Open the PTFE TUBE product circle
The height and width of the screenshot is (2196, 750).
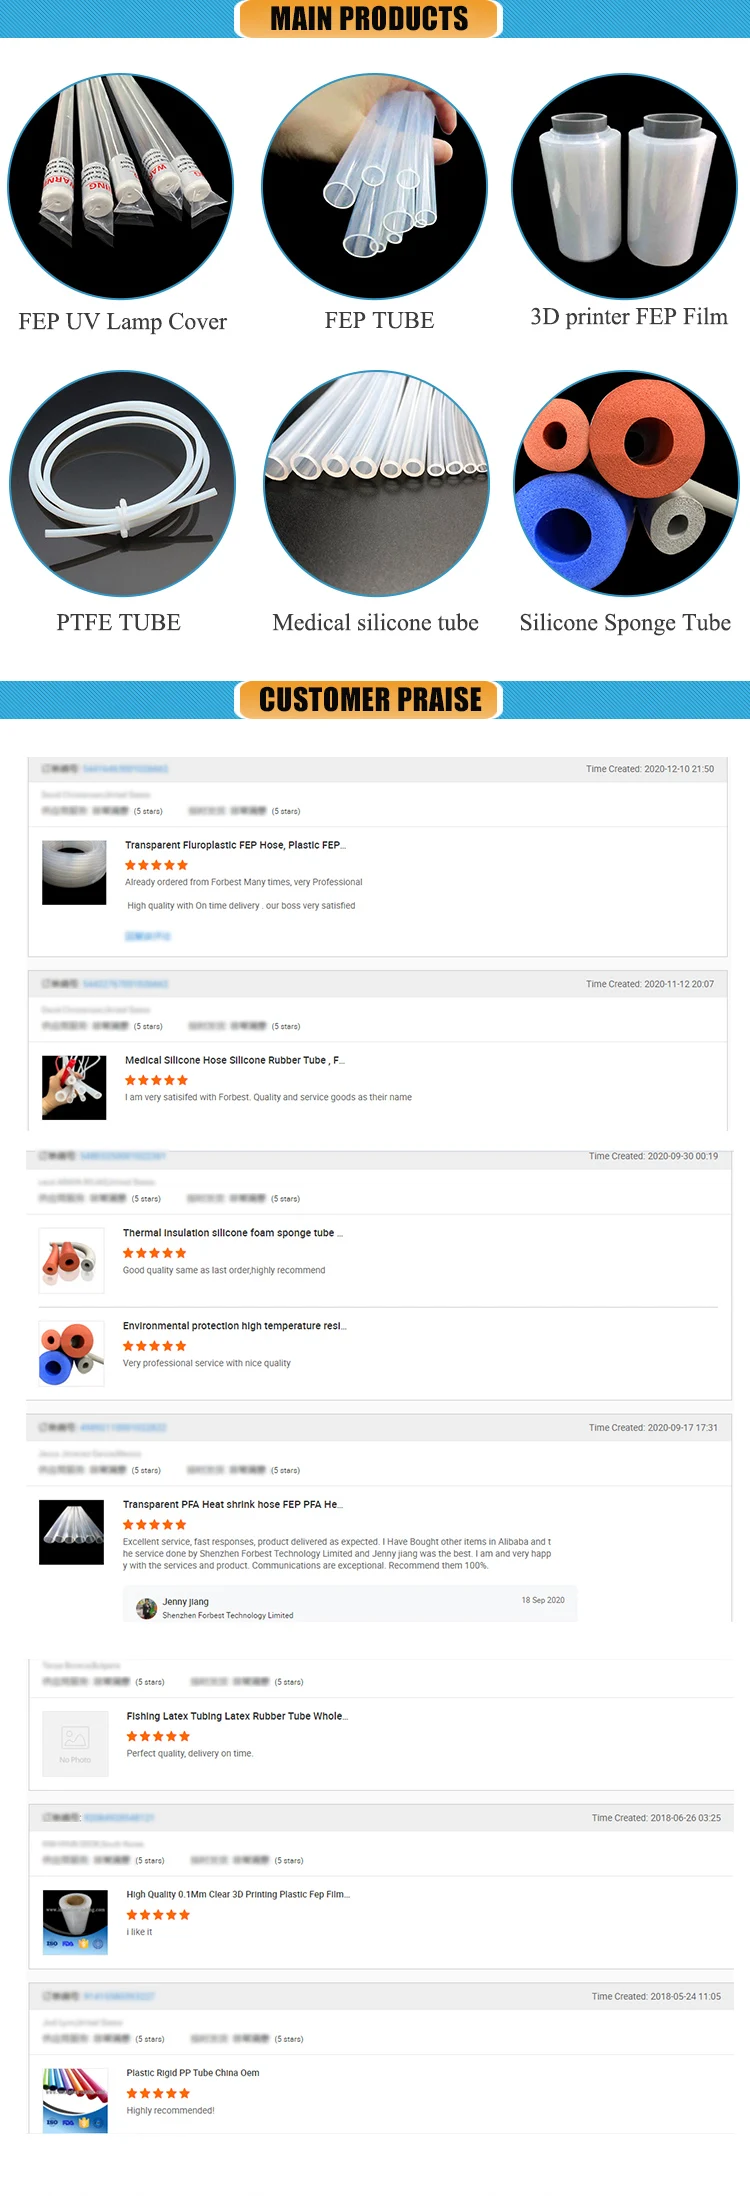122,484
